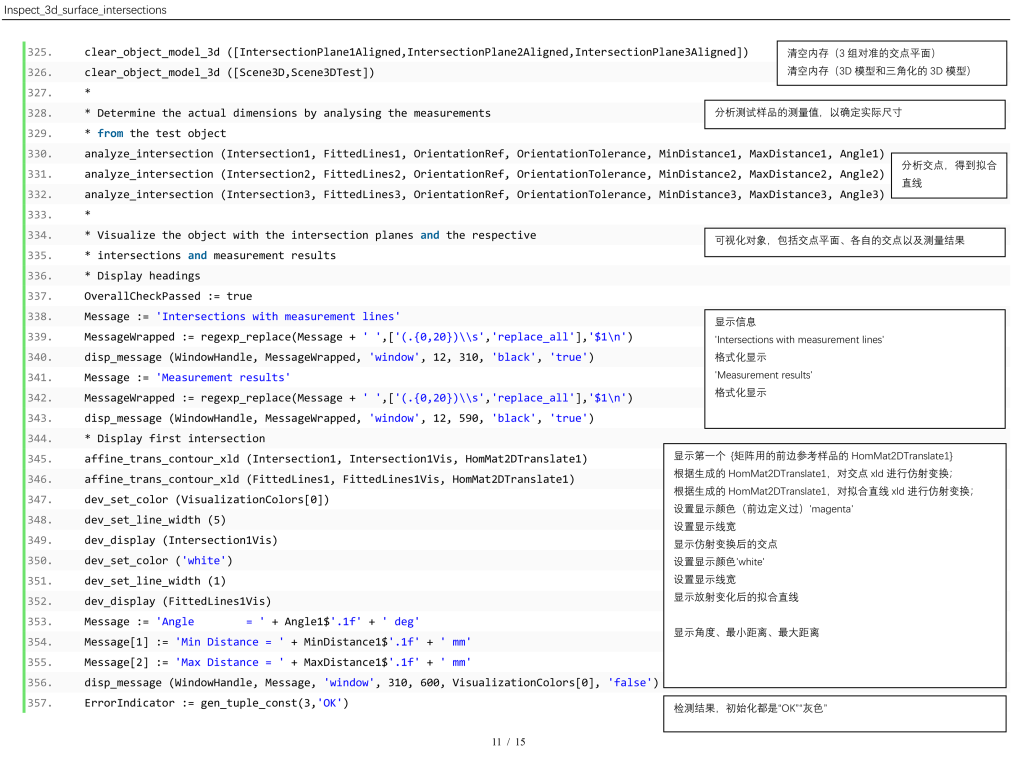
Task: Click the 'Measurement results' string on line 341
Action: 223,377
